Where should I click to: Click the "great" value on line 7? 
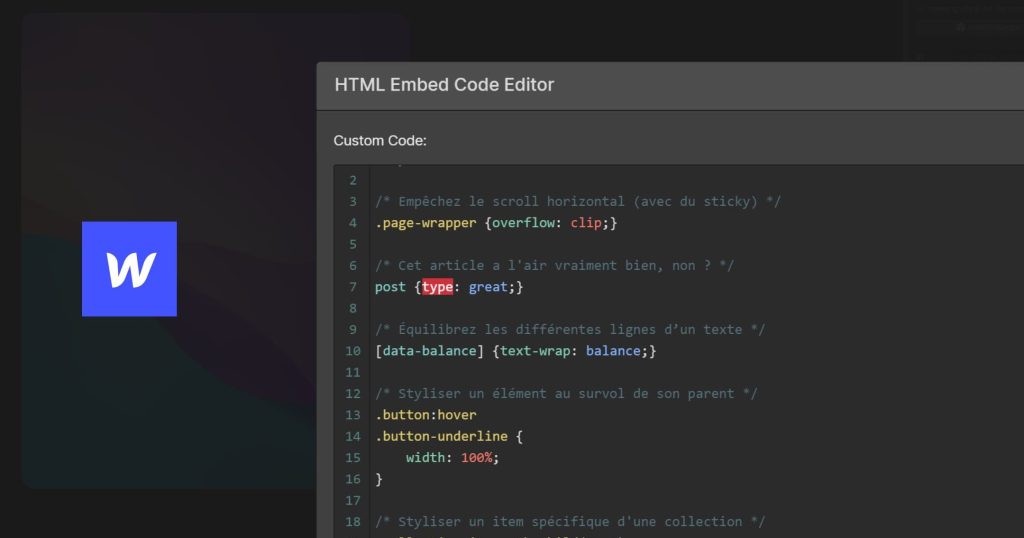click(x=488, y=287)
